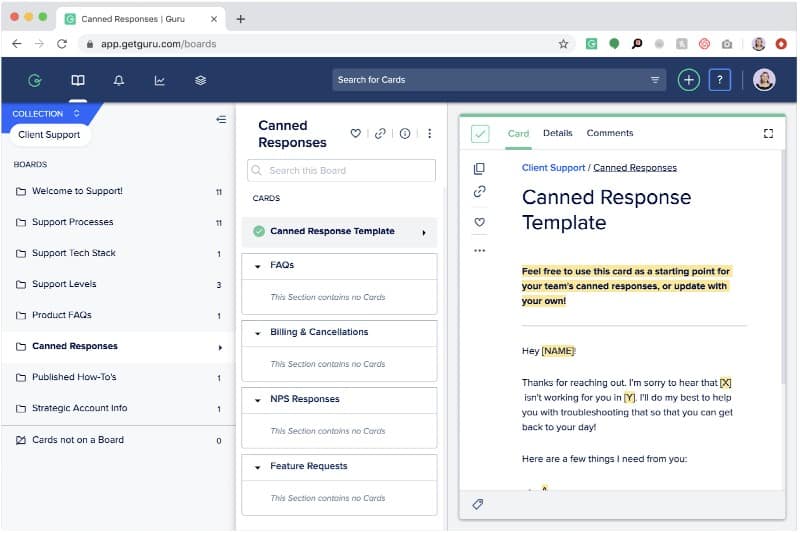Copy the card content icon
The width and height of the screenshot is (800, 533).
tap(479, 168)
